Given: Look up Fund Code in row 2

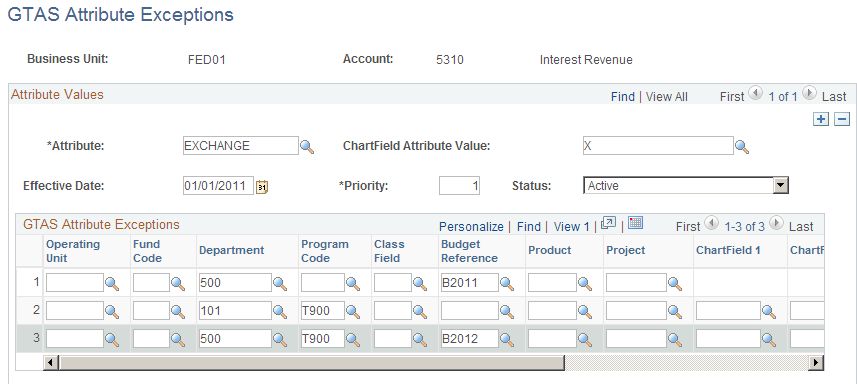Looking at the screenshot, I should 178,311.
